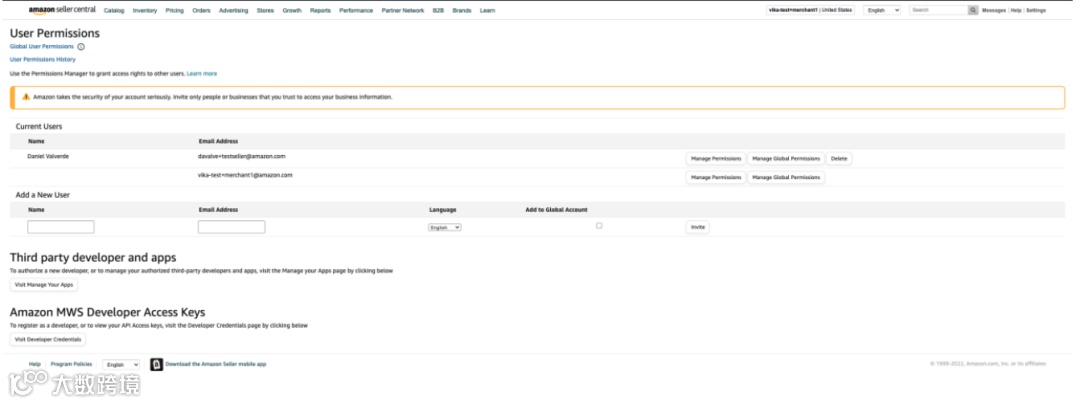Screen dimensions: 1080x404
Task: Focus the new user Name field
Action: coord(61,227)
